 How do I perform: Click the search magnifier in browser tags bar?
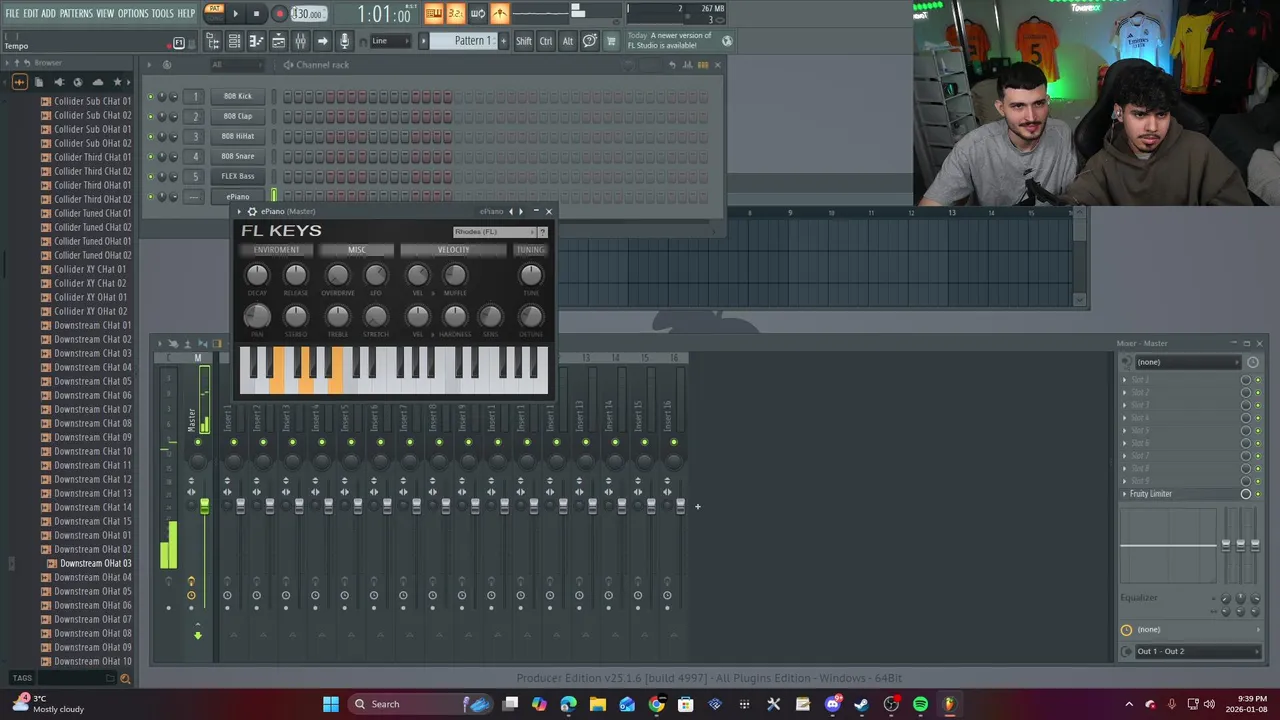point(125,679)
